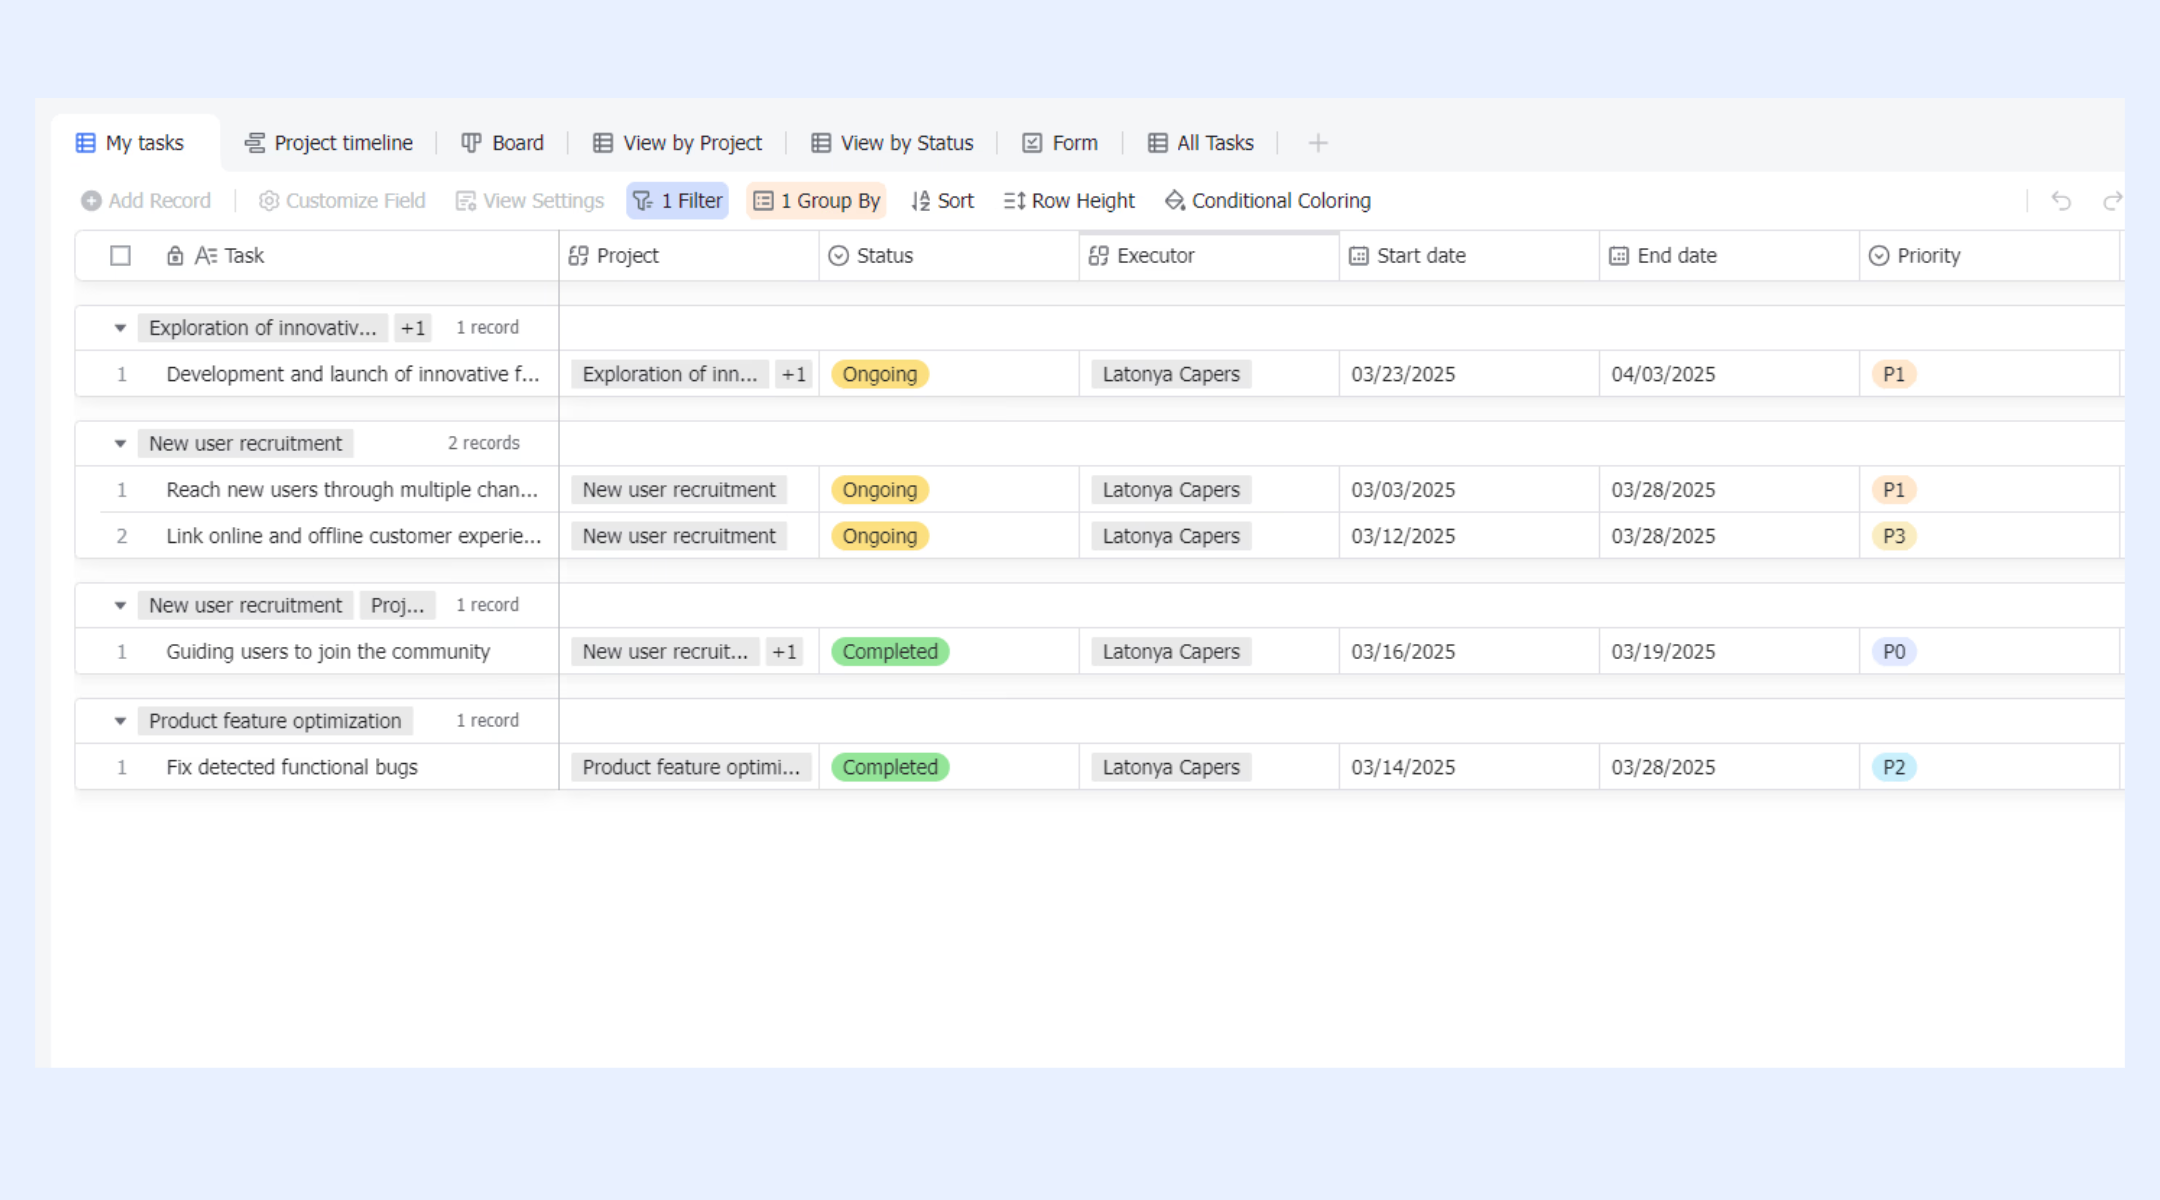Image resolution: width=2160 pixels, height=1200 pixels.
Task: Click the Conditional Coloring paint icon
Action: [1174, 201]
